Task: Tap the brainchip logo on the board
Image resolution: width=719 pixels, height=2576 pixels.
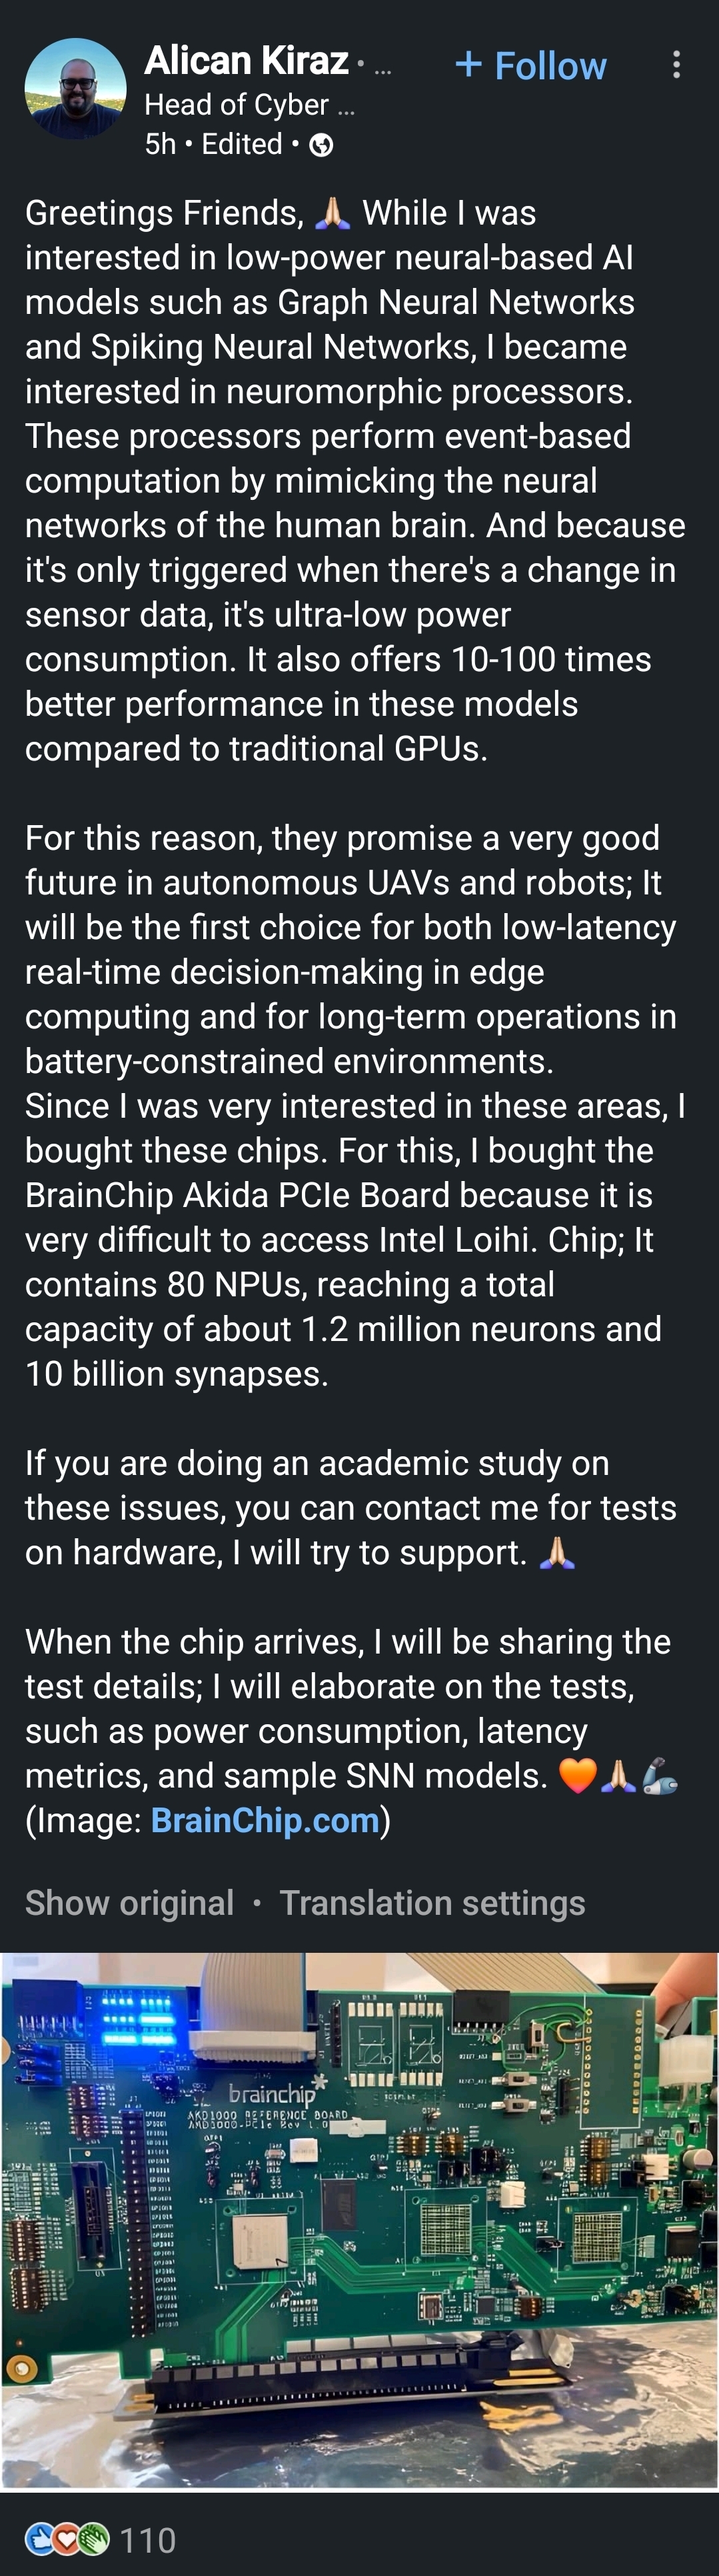Action: [x=272, y=2092]
